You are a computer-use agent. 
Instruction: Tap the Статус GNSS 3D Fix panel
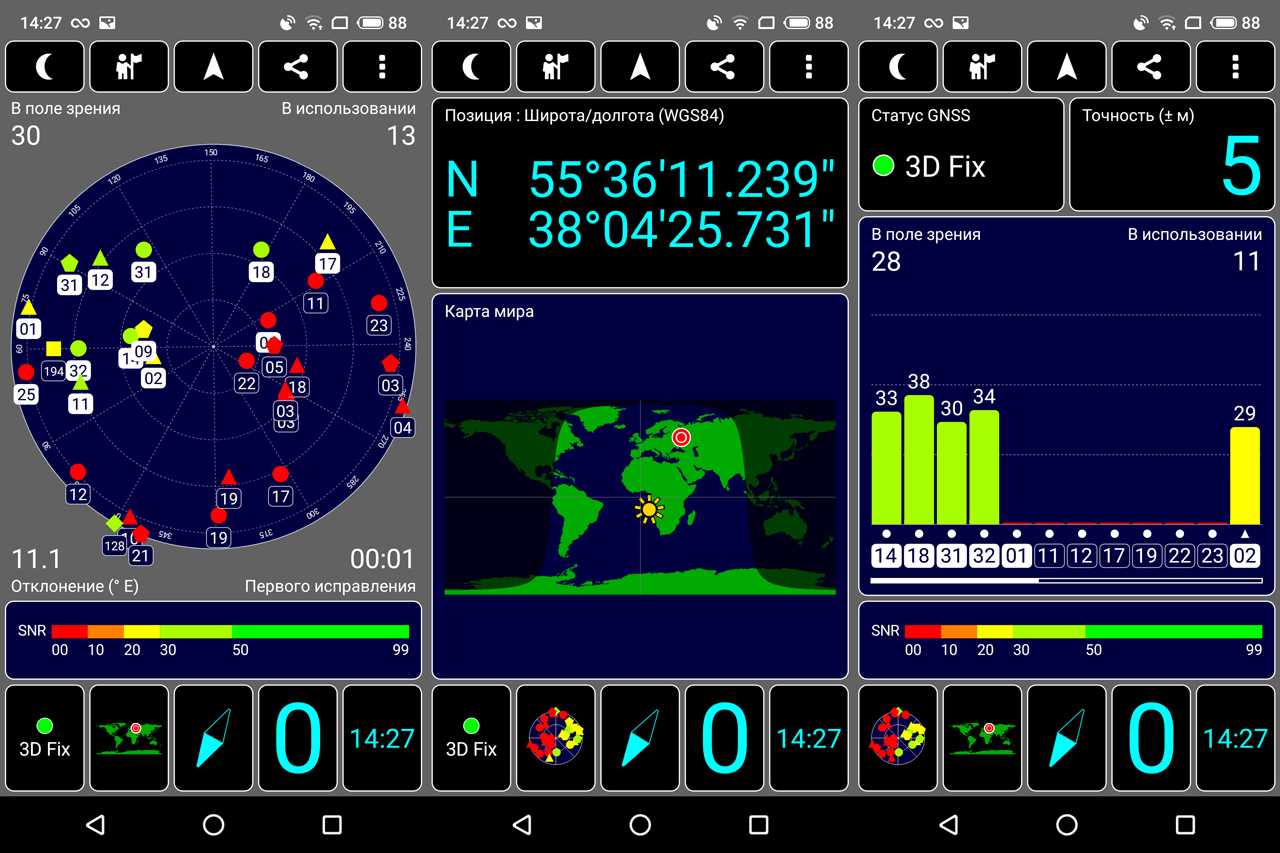click(x=961, y=154)
